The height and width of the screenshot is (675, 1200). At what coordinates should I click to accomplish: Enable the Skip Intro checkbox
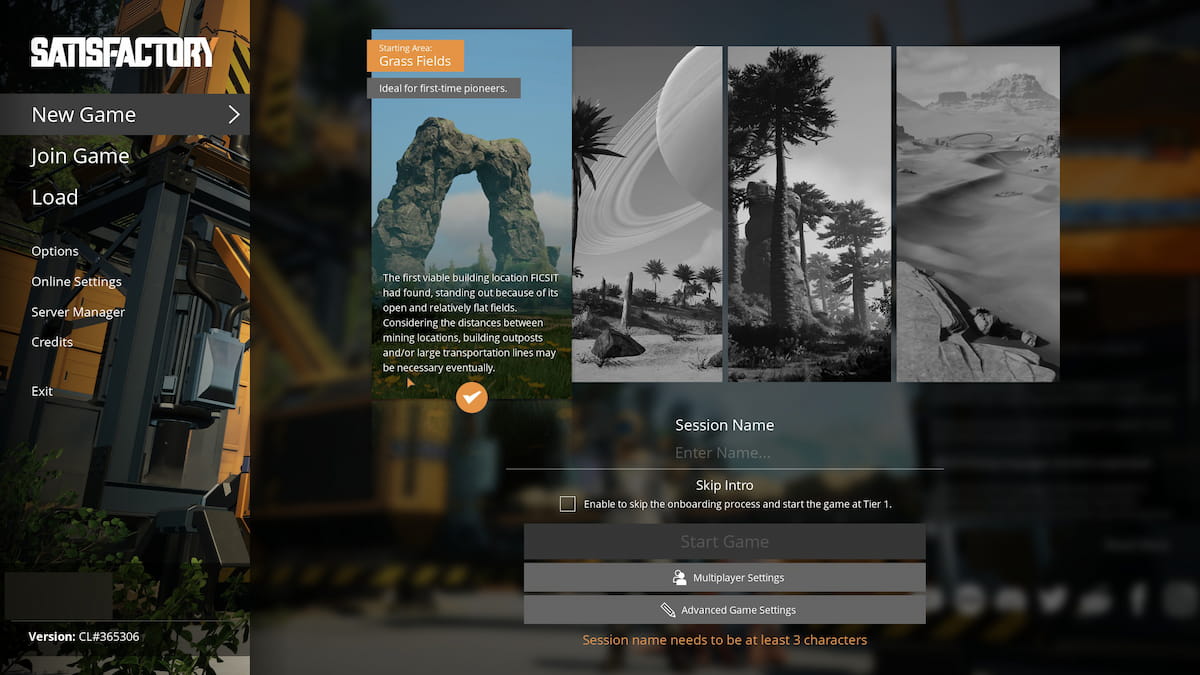(568, 504)
